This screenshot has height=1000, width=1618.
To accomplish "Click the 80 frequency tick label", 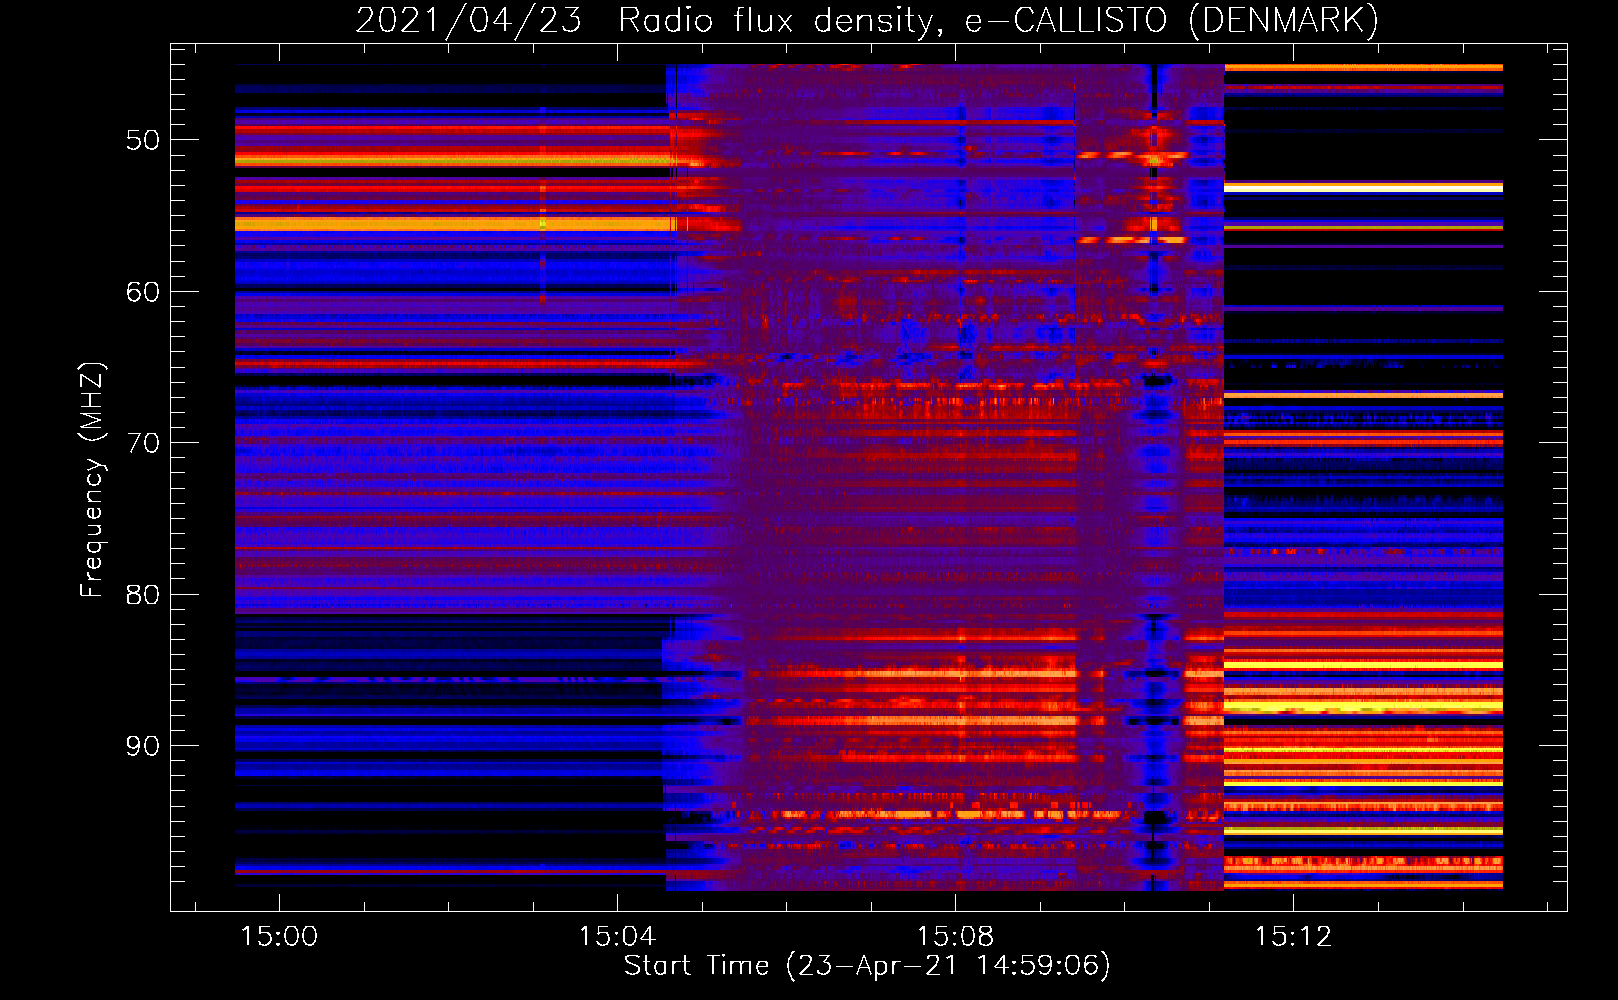I will 143,595.
